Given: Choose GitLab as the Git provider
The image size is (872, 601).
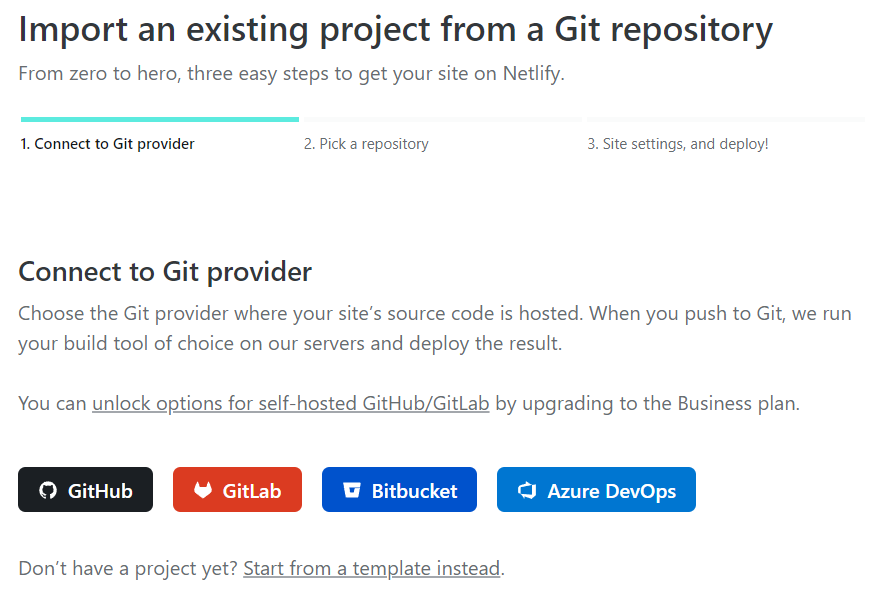Looking at the screenshot, I should pyautogui.click(x=251, y=491).
